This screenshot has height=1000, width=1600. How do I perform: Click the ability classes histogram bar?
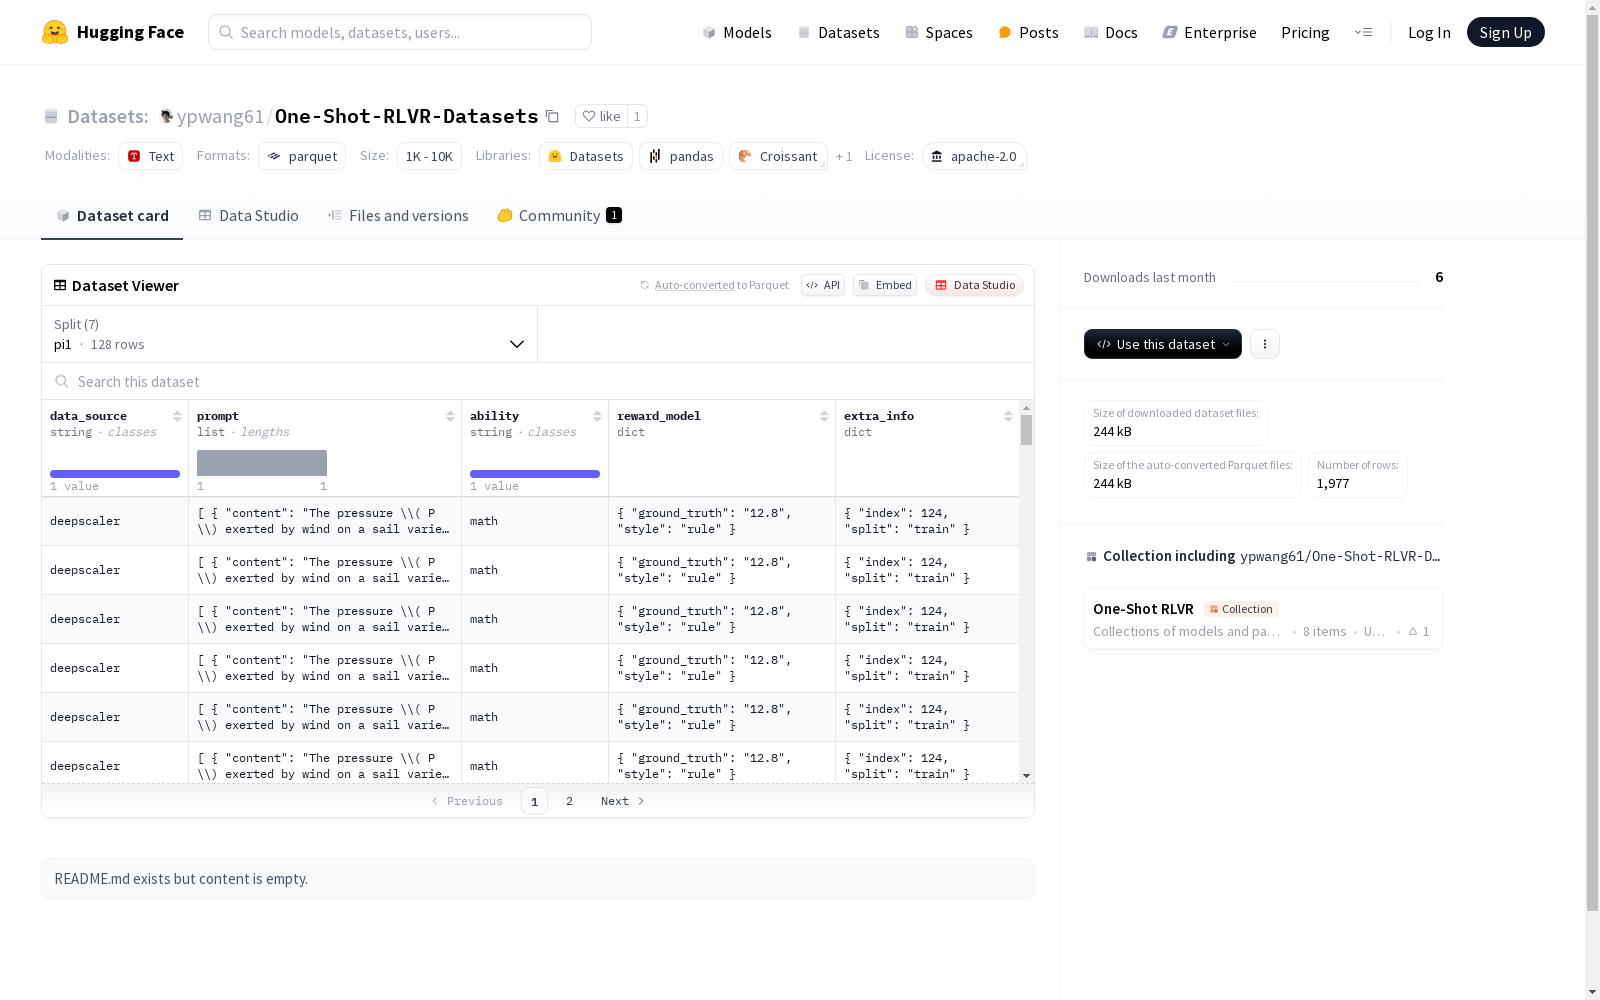(535, 474)
